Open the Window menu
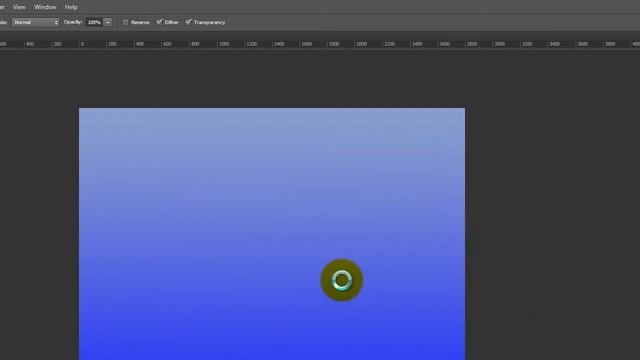 tap(45, 7)
